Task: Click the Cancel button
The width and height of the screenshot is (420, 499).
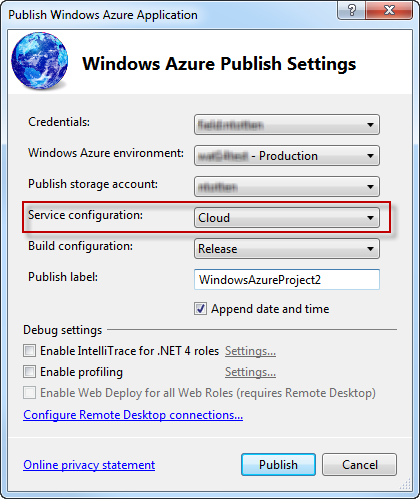Action: pos(360,464)
